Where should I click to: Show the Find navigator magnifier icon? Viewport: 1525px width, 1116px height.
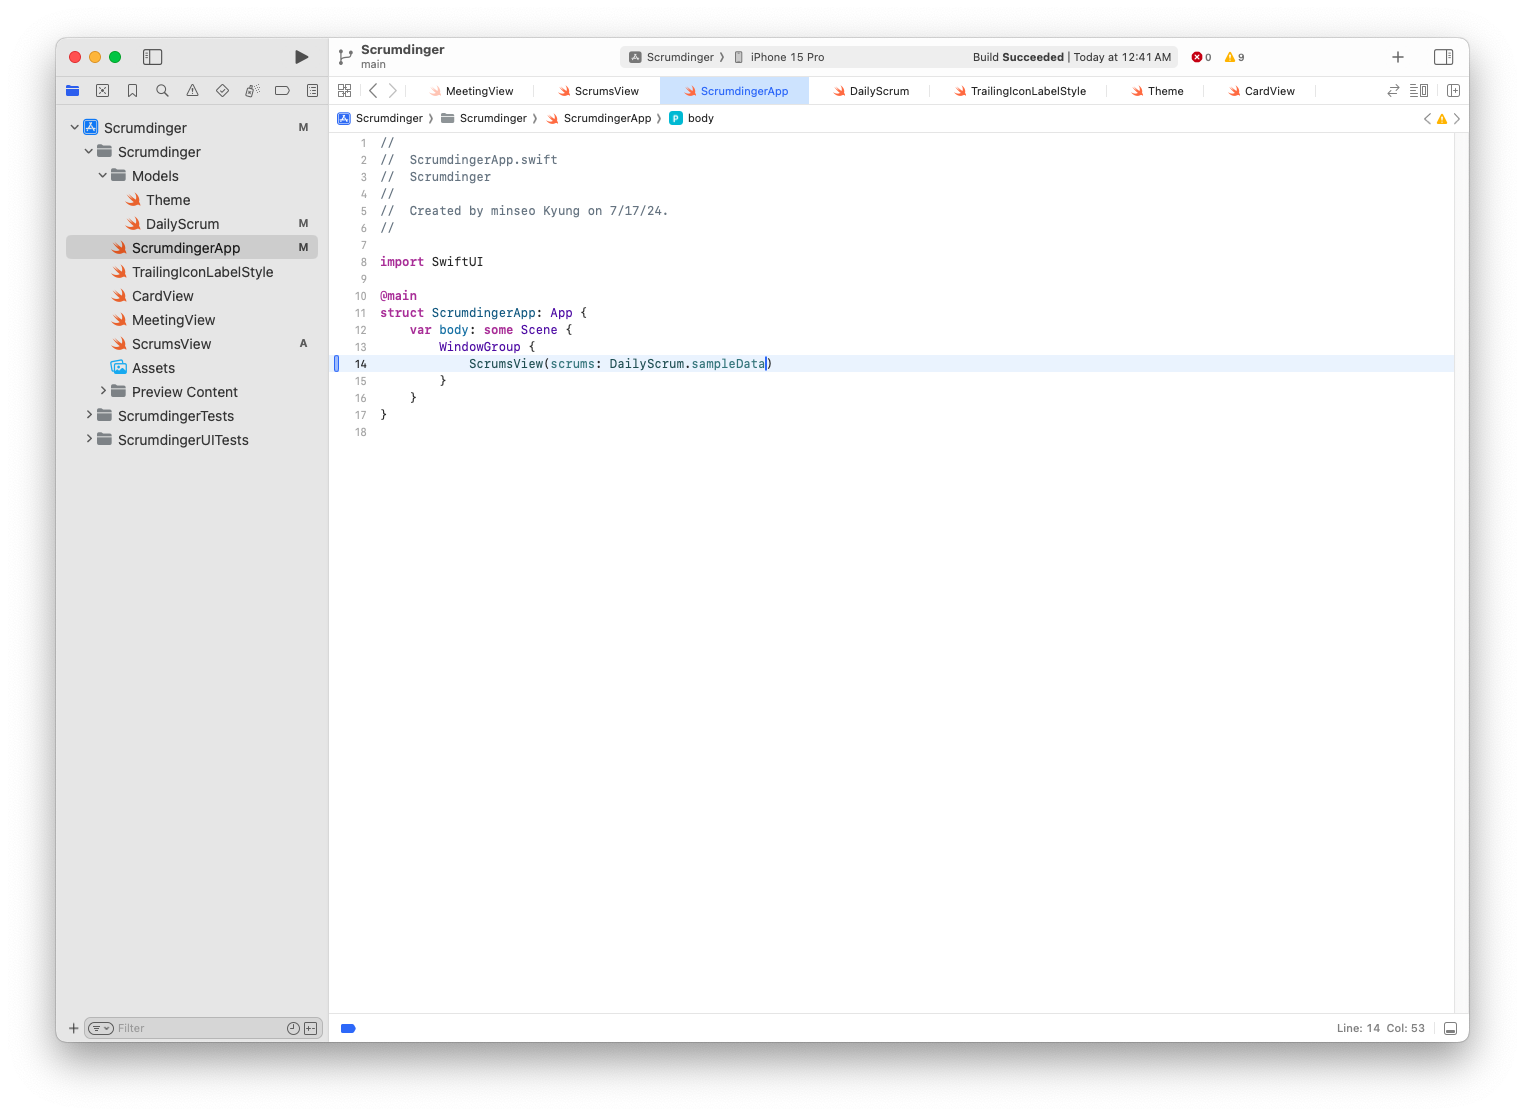coord(162,91)
